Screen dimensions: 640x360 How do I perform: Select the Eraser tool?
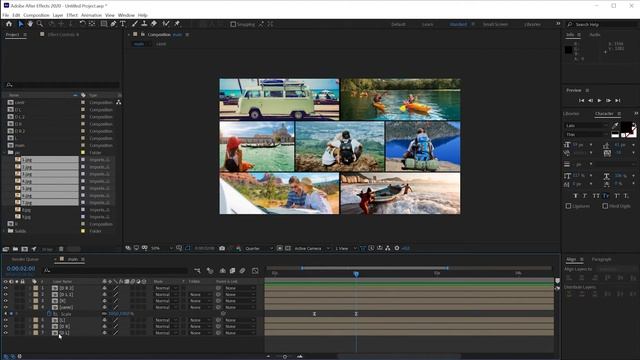coord(154,24)
